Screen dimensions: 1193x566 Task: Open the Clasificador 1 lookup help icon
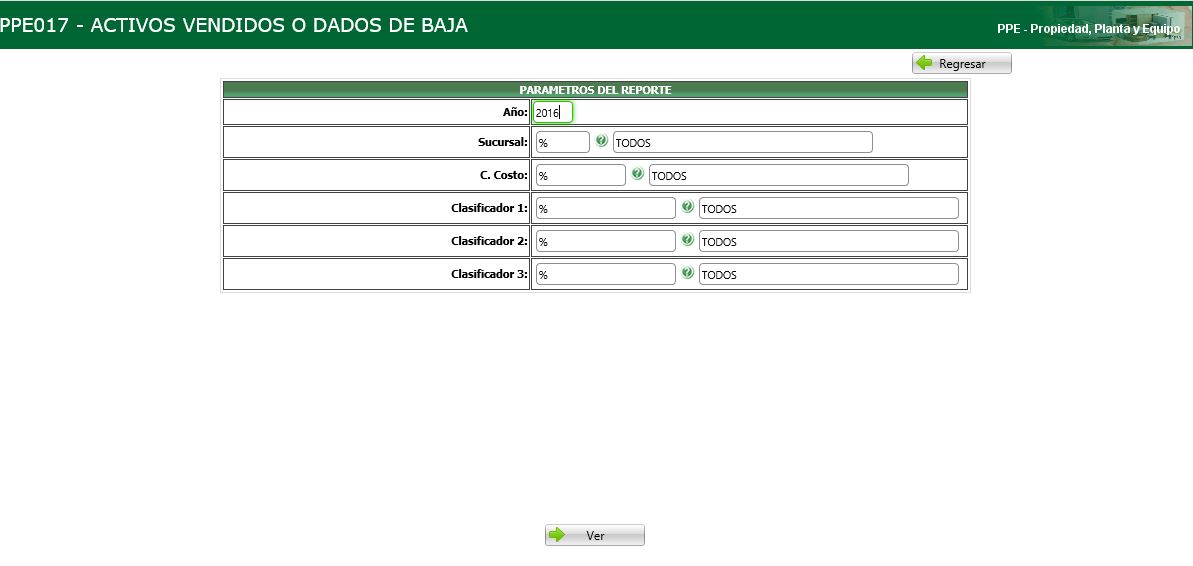[688, 206]
